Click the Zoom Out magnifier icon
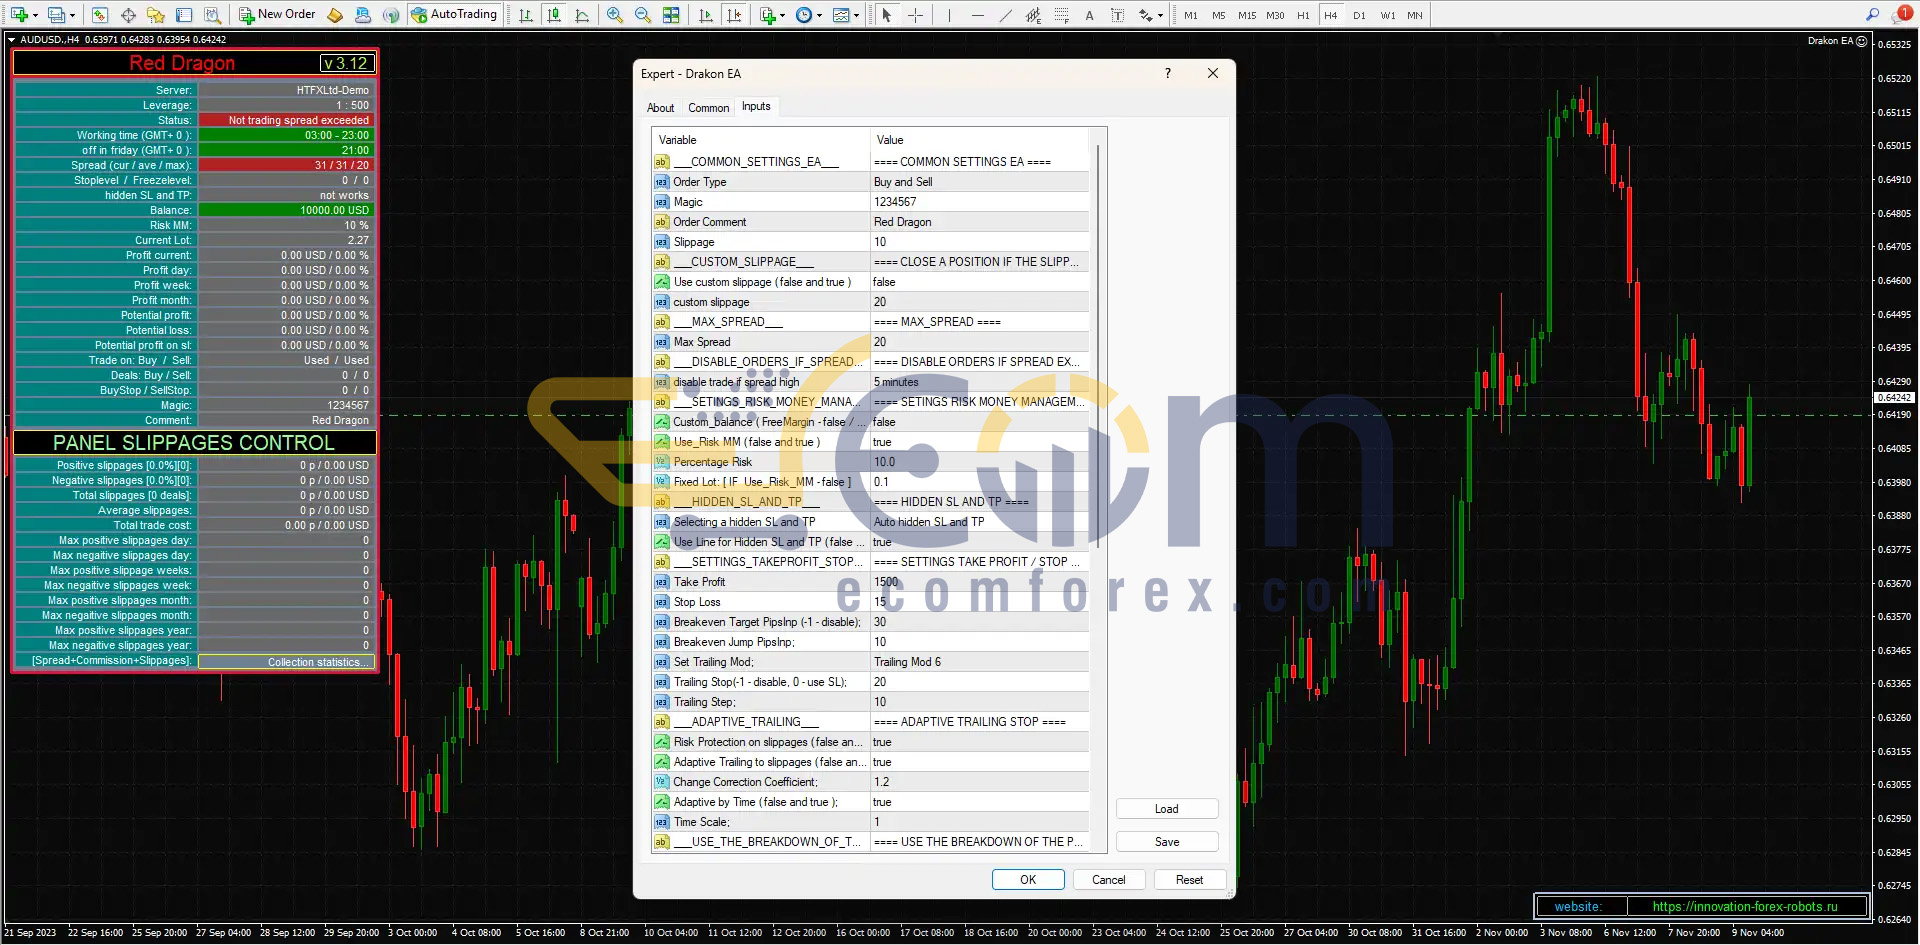This screenshot has width=1920, height=945. pyautogui.click(x=642, y=15)
